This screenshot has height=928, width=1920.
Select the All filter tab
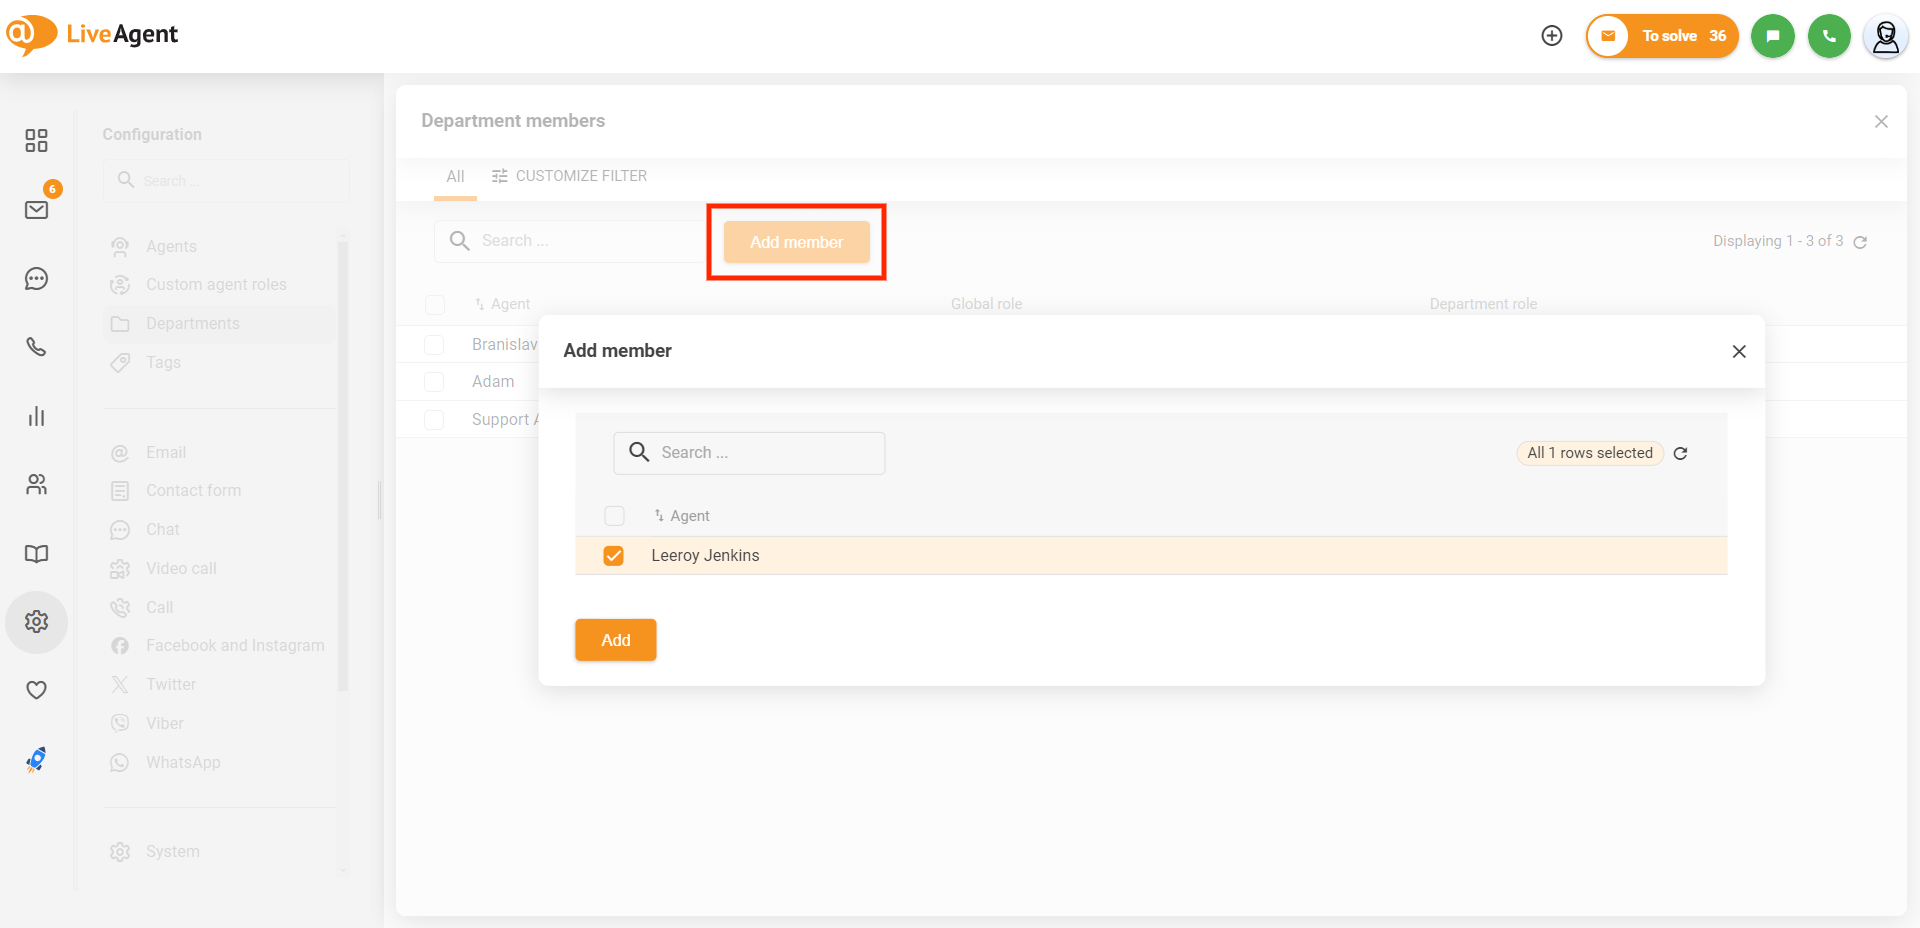point(455,177)
